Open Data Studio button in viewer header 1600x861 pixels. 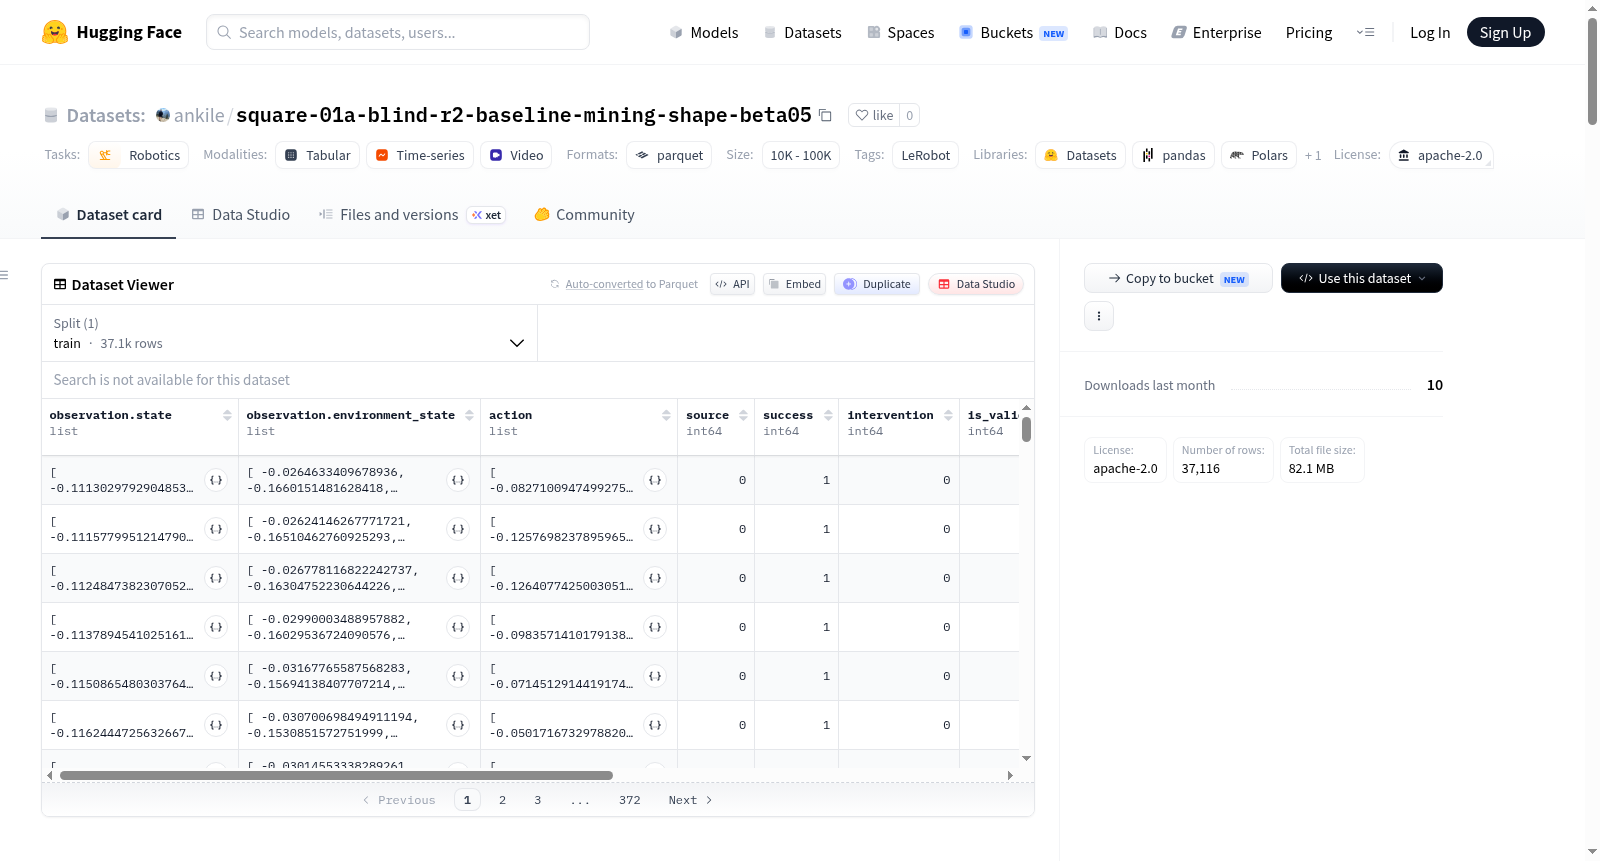tap(976, 284)
